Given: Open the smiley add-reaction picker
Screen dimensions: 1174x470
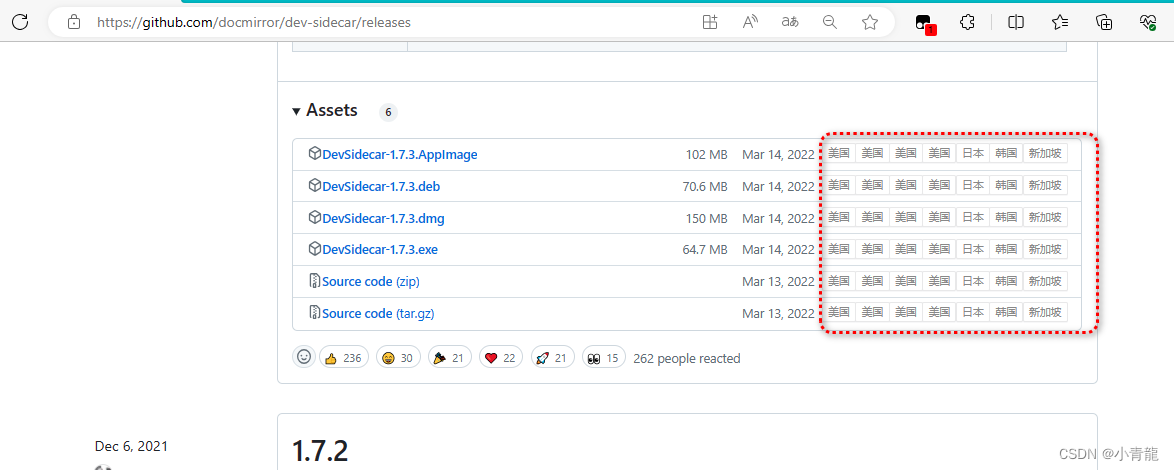Looking at the screenshot, I should click(x=304, y=357).
